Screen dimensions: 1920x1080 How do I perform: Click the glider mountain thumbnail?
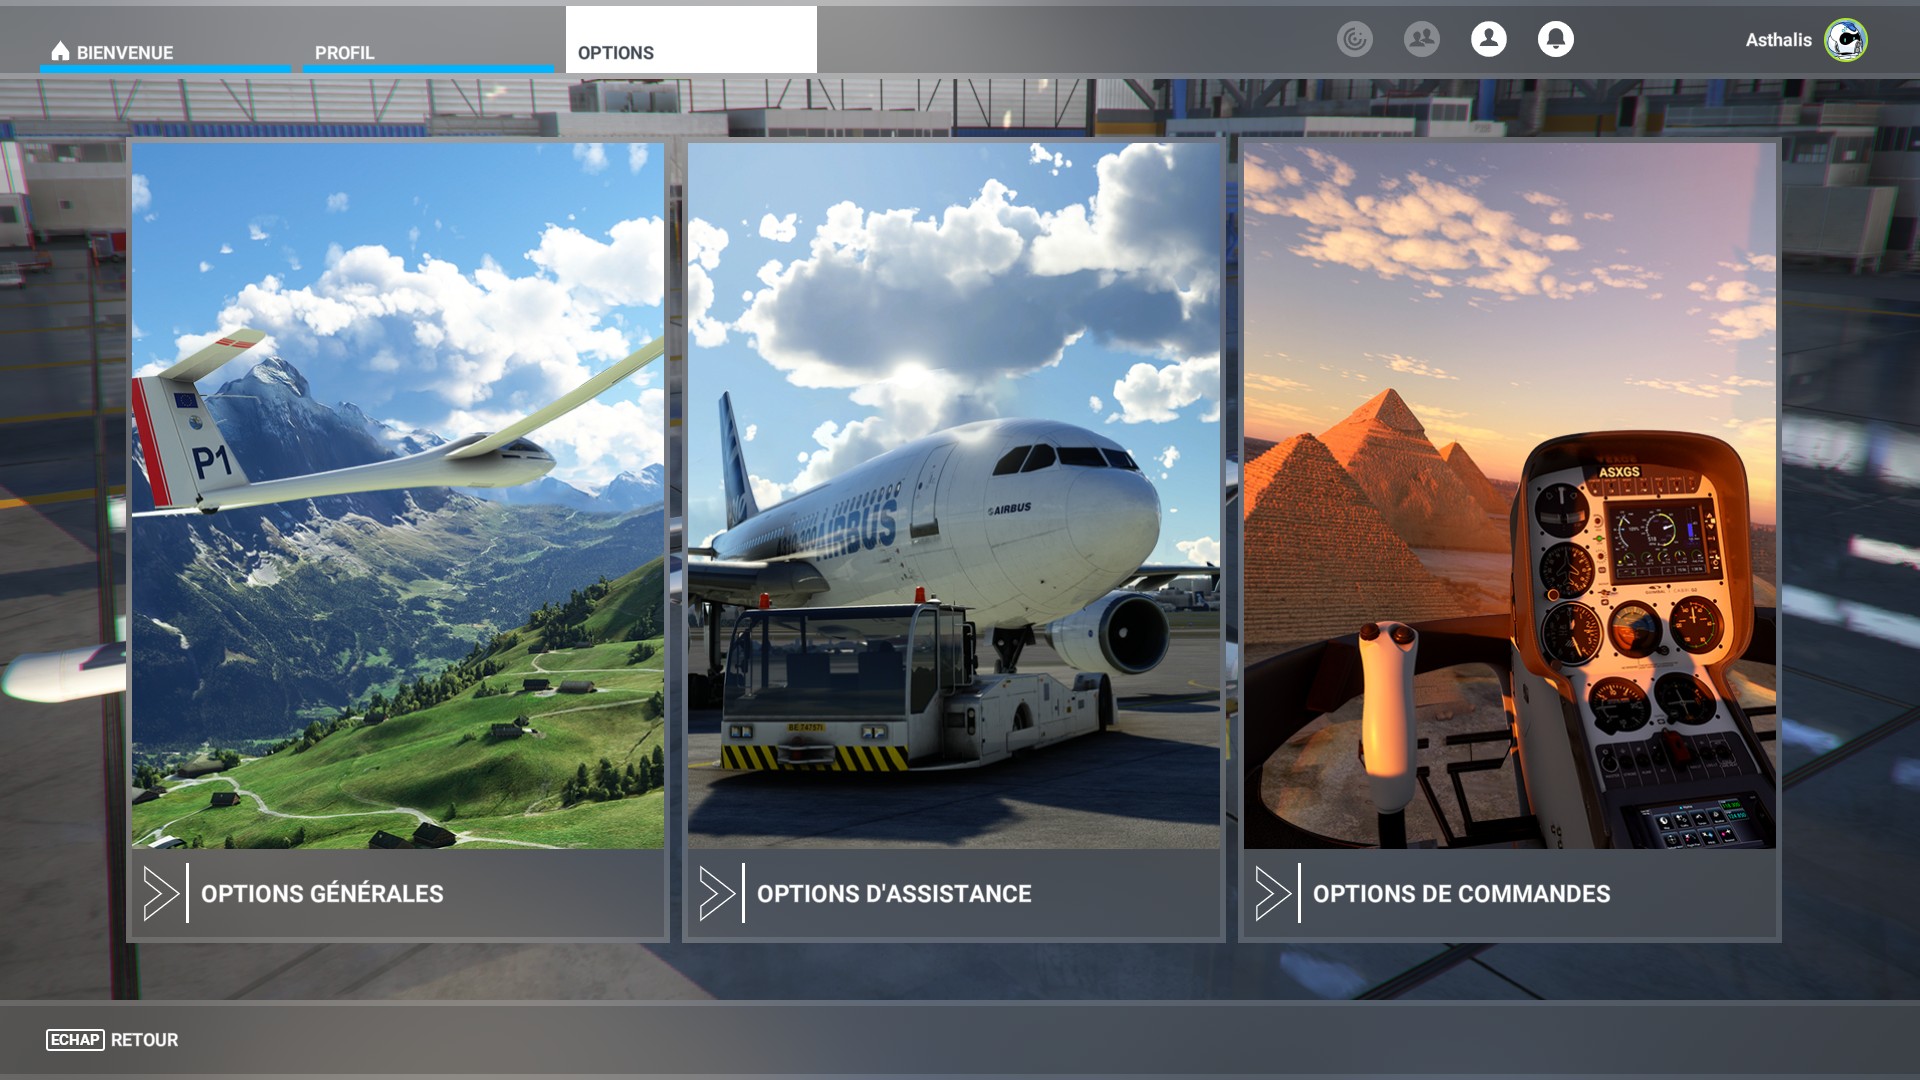tap(398, 495)
